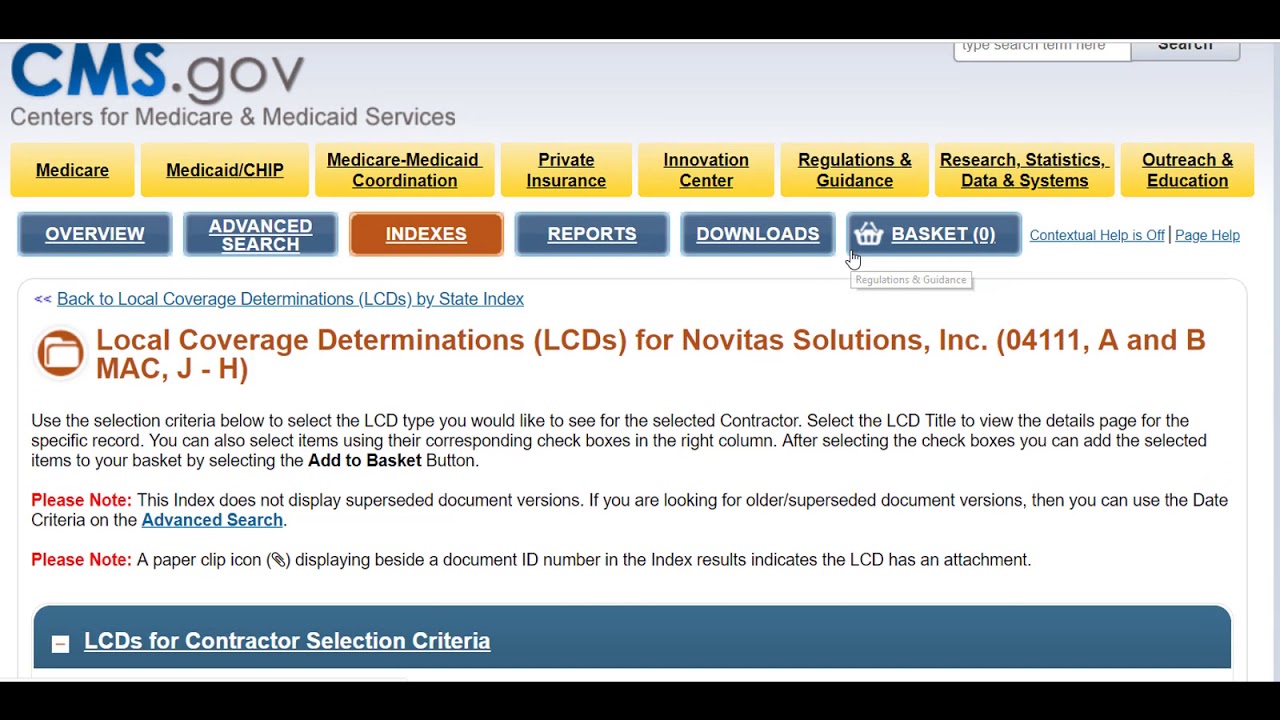The image size is (1280, 720).
Task: Click into the site search field
Action: [1042, 49]
